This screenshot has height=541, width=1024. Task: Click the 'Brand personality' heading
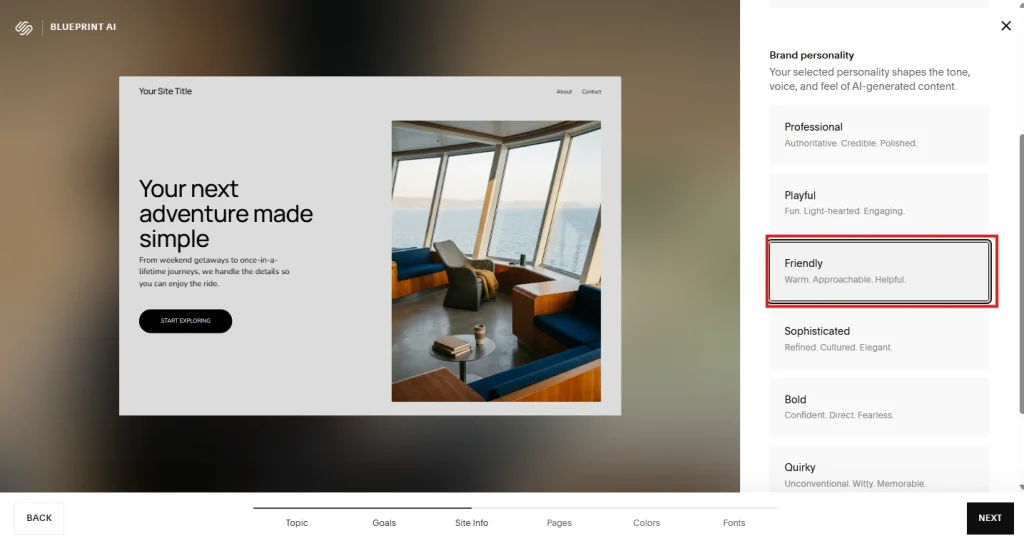coord(812,56)
